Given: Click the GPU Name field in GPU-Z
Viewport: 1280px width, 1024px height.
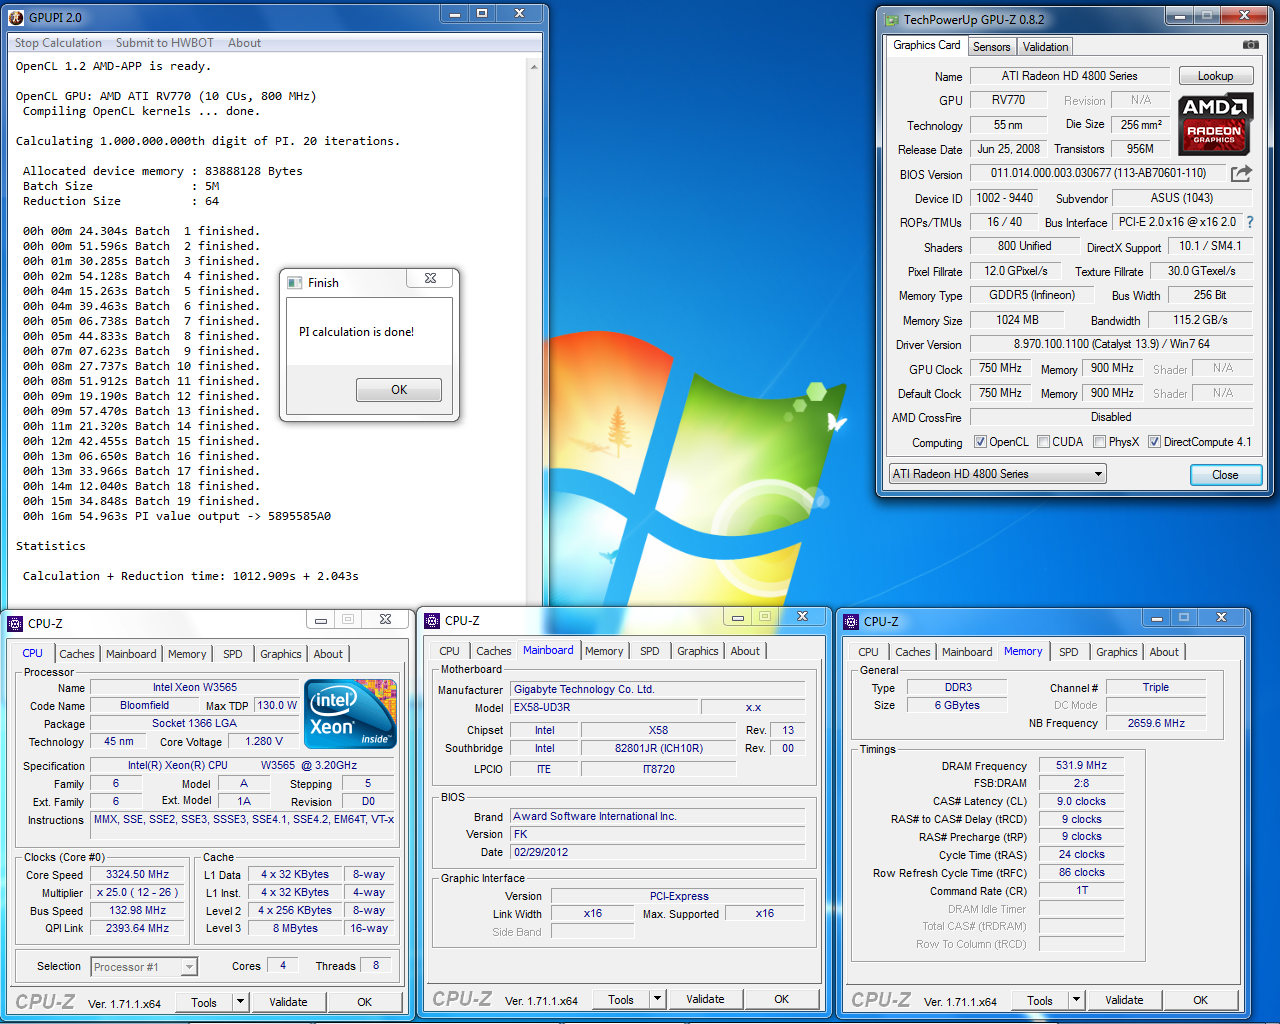Looking at the screenshot, I should pyautogui.click(x=1069, y=76).
